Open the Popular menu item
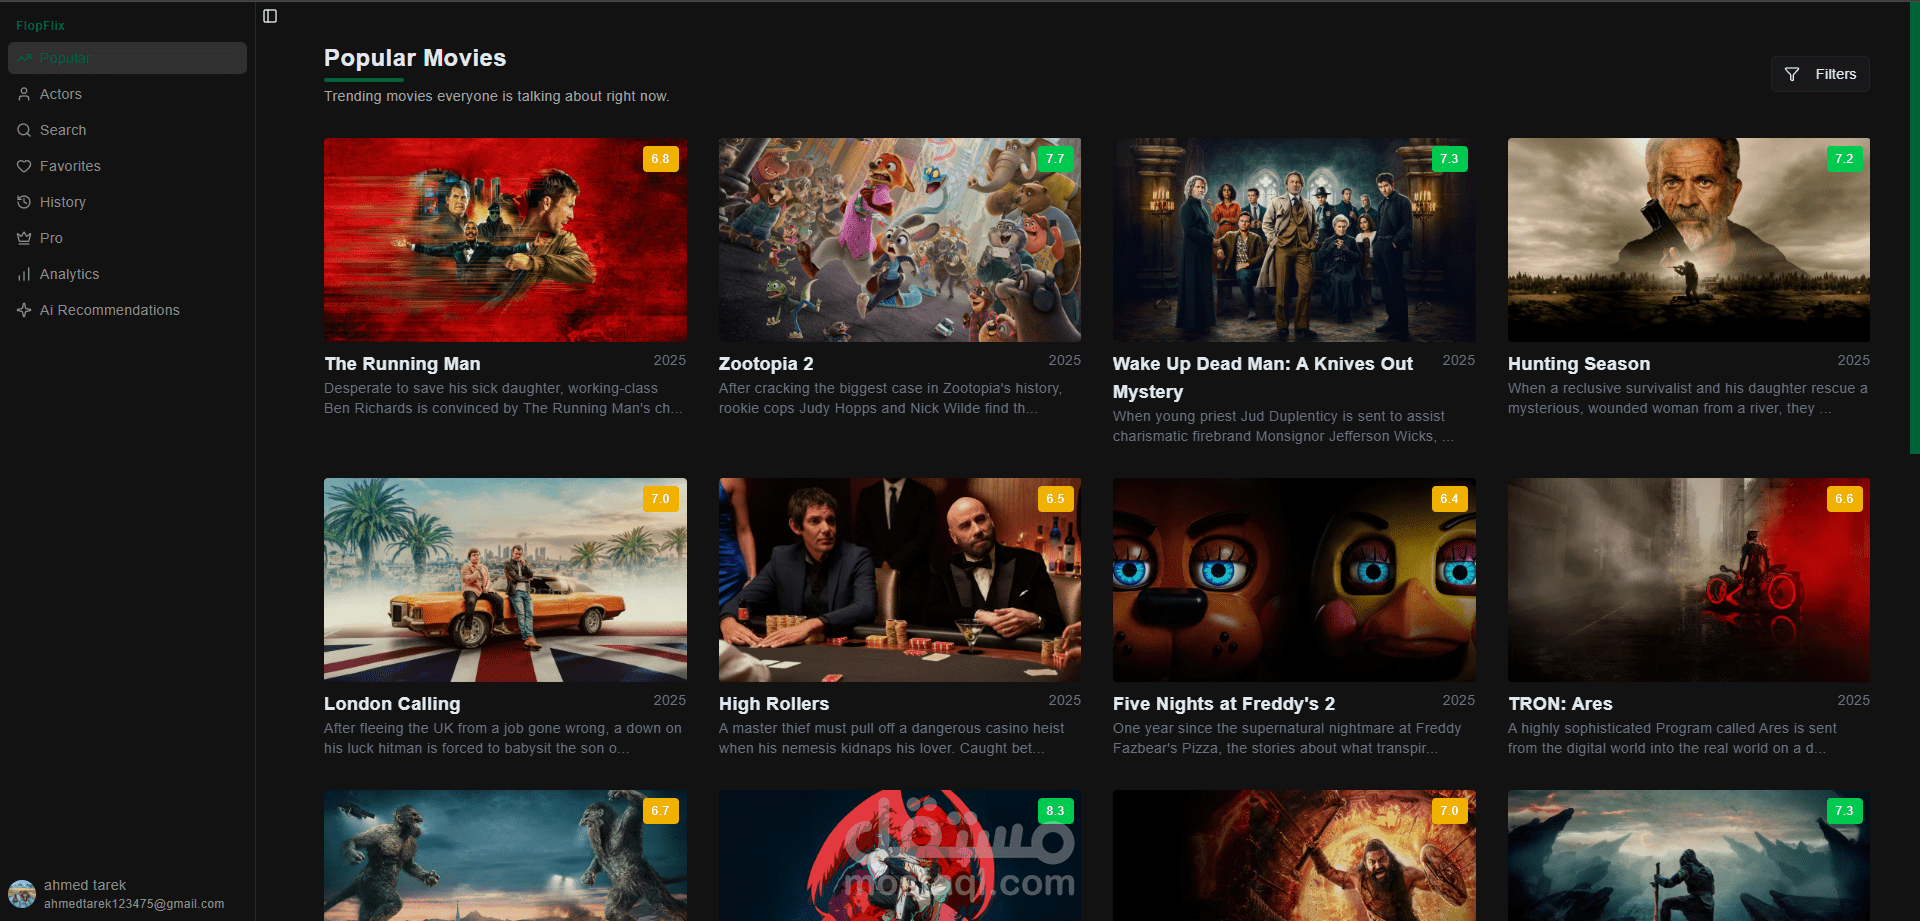Viewport: 1920px width, 921px height. [x=127, y=58]
